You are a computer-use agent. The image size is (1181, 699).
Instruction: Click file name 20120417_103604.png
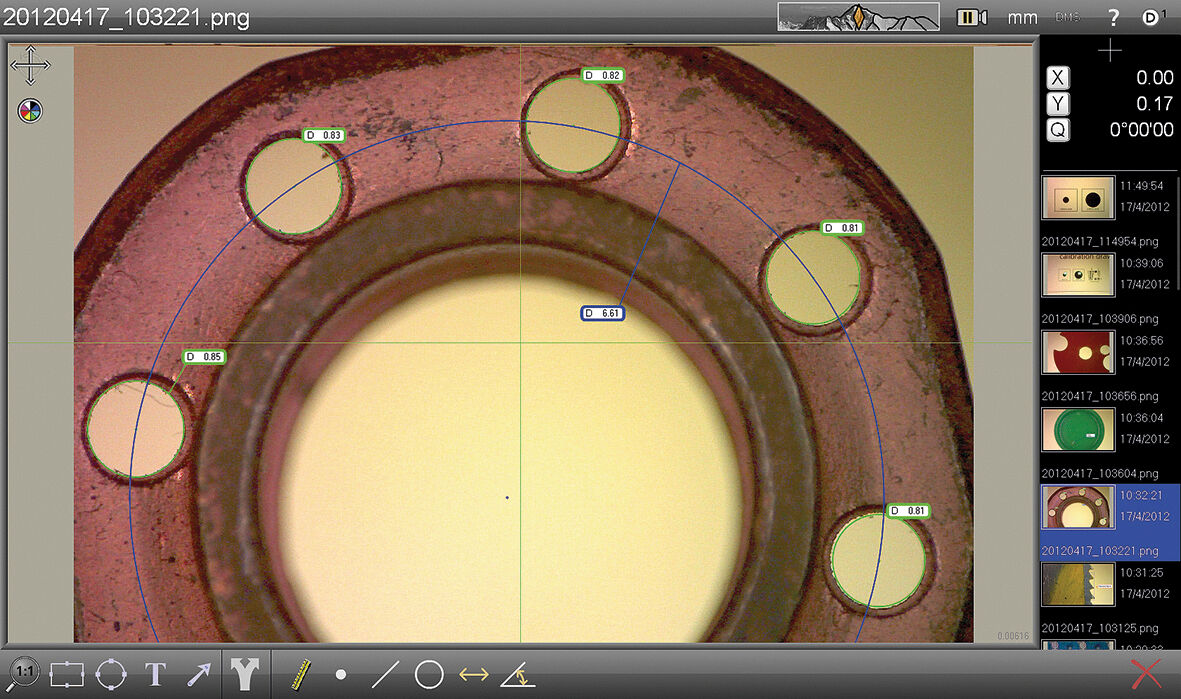(x=1100, y=474)
